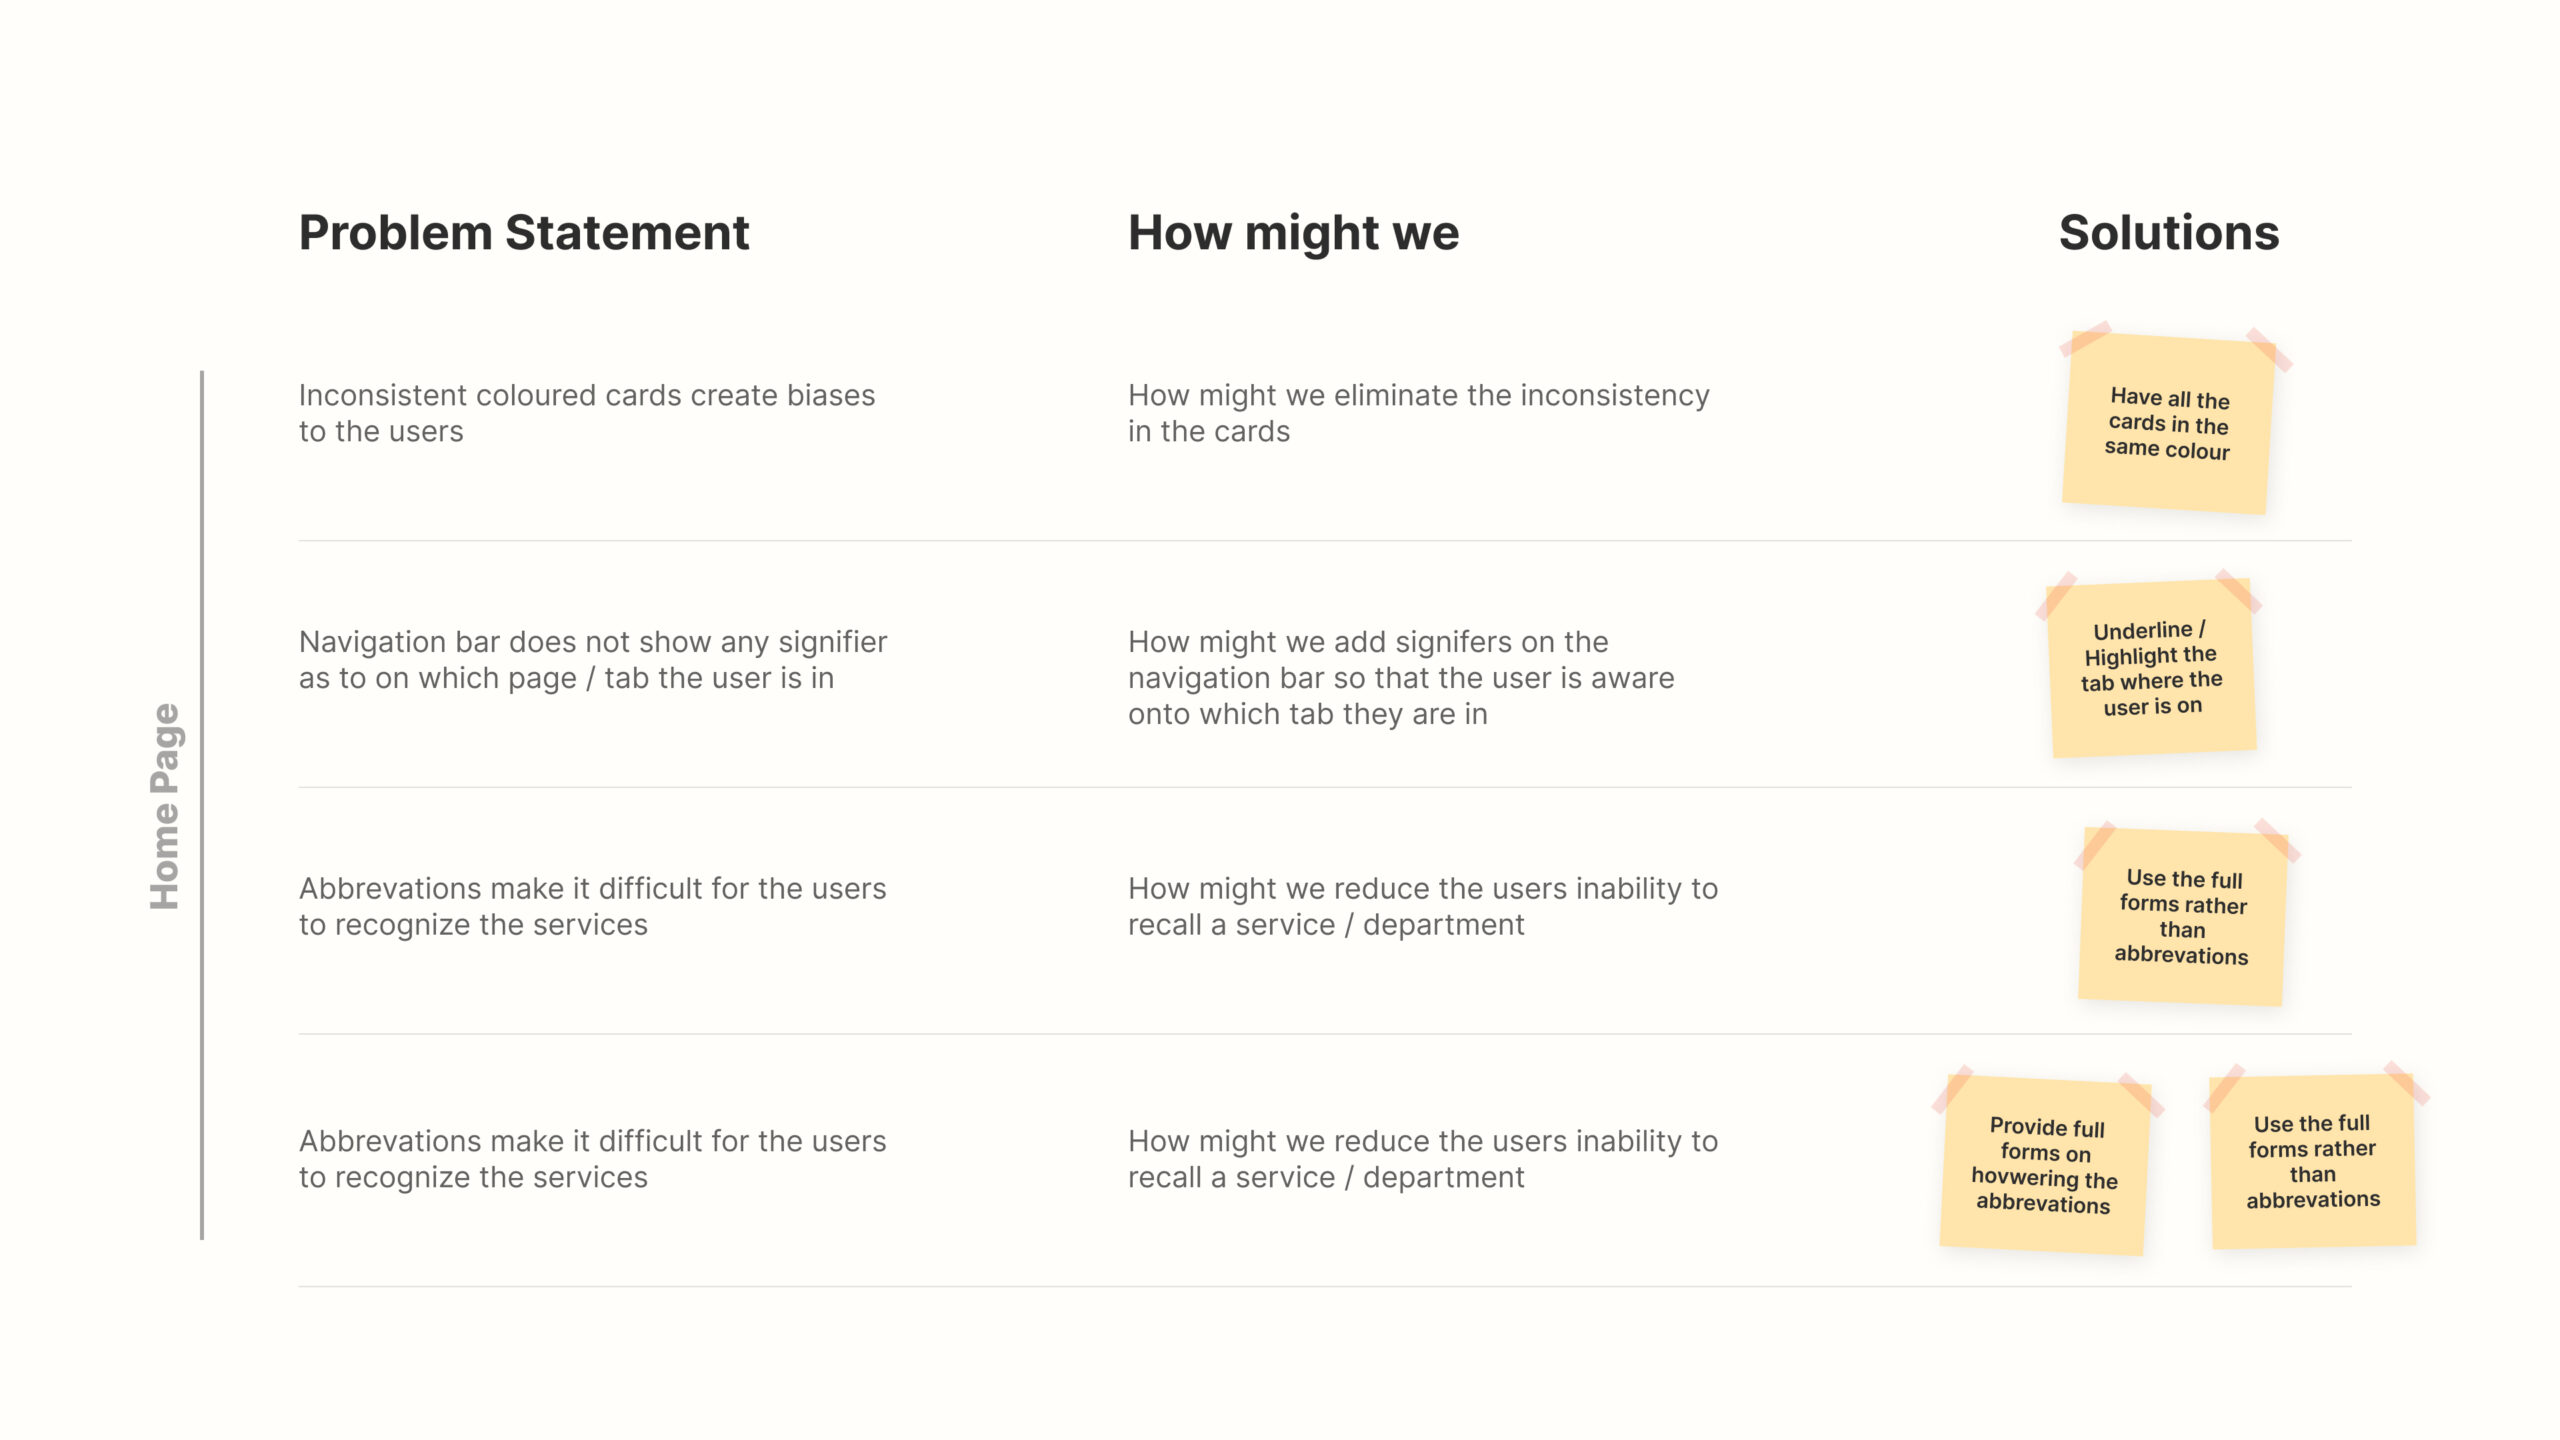The width and height of the screenshot is (2560, 1440).
Task: Click the "Provide full forms on hovwering" sticky note
Action: point(2044,1166)
